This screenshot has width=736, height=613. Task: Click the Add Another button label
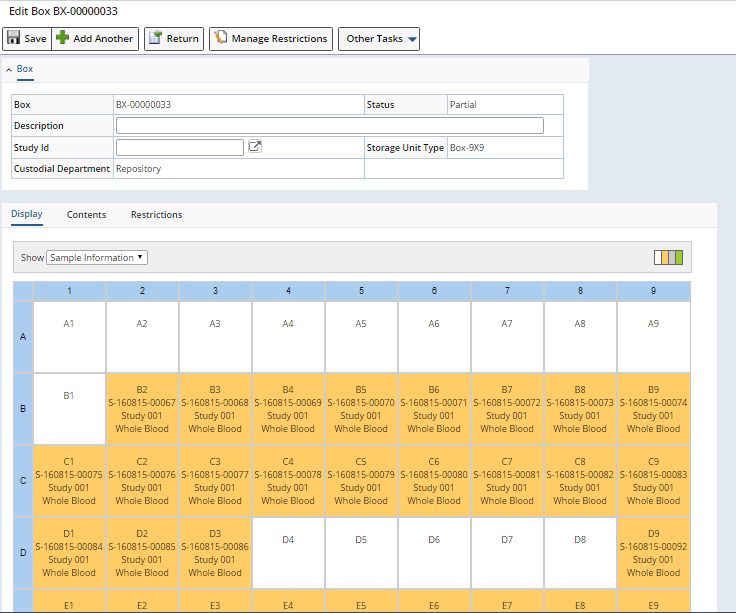(x=103, y=38)
